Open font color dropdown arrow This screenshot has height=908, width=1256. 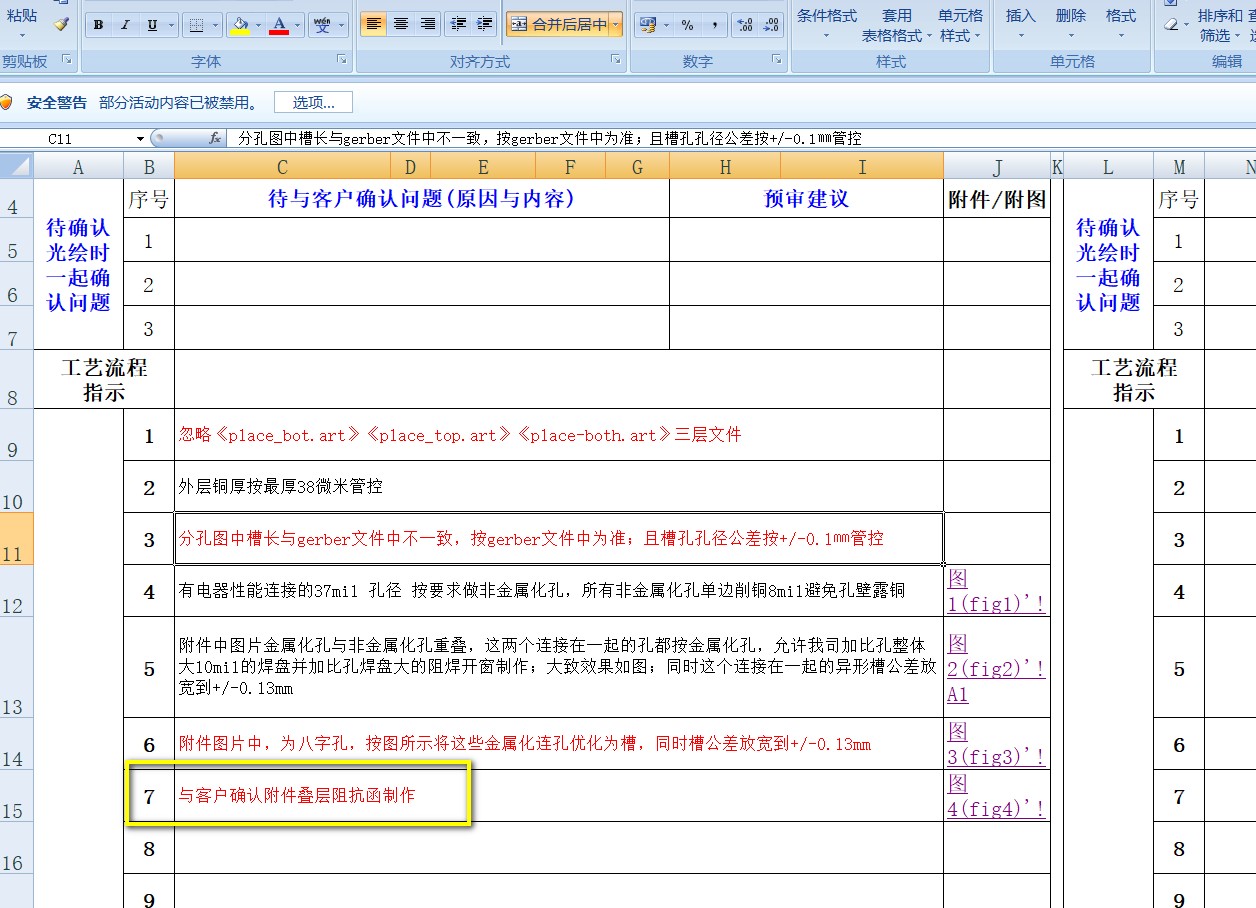[x=297, y=25]
